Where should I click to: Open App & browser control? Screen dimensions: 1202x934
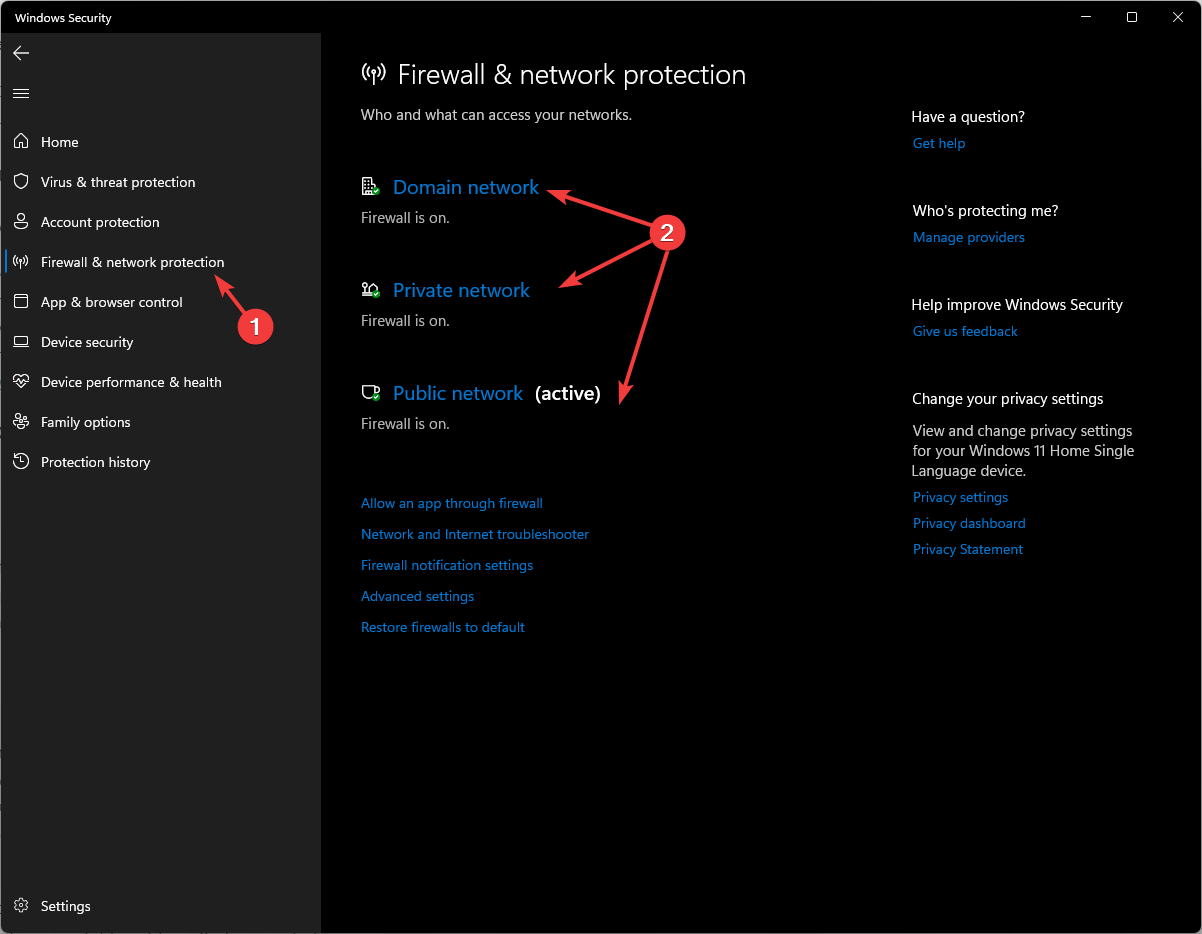tap(112, 302)
